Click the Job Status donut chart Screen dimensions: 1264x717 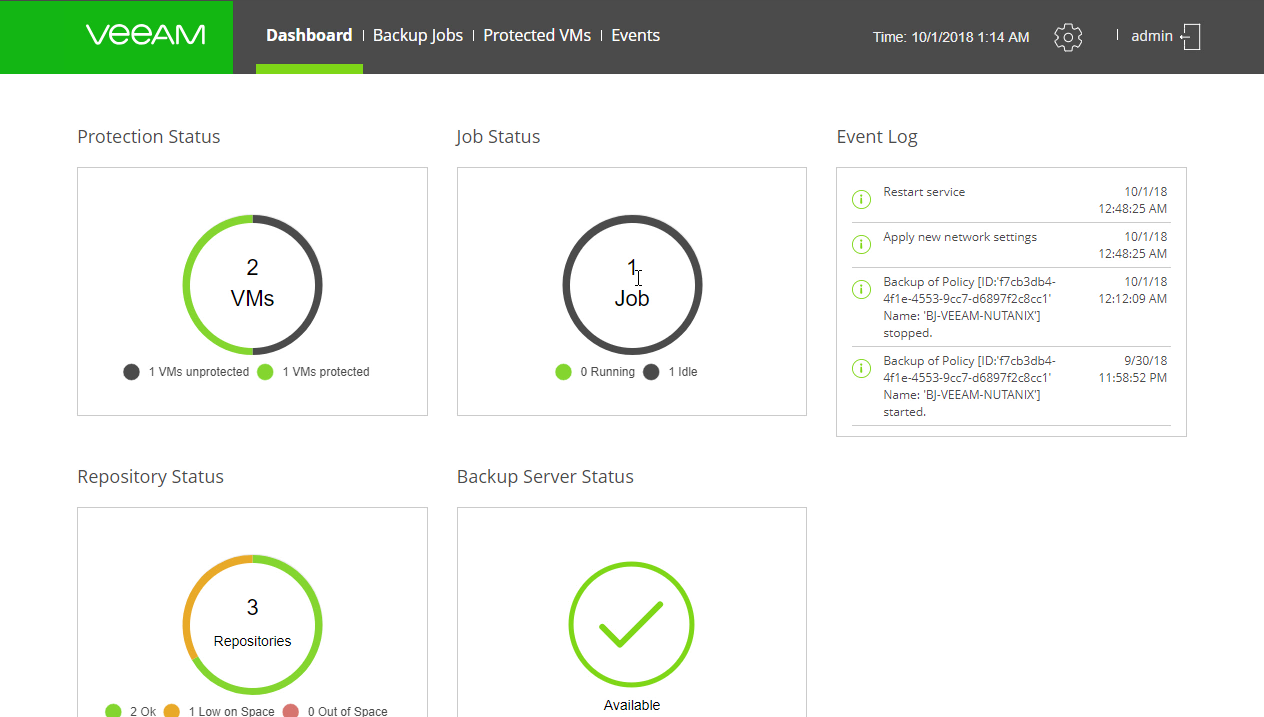[x=632, y=285]
